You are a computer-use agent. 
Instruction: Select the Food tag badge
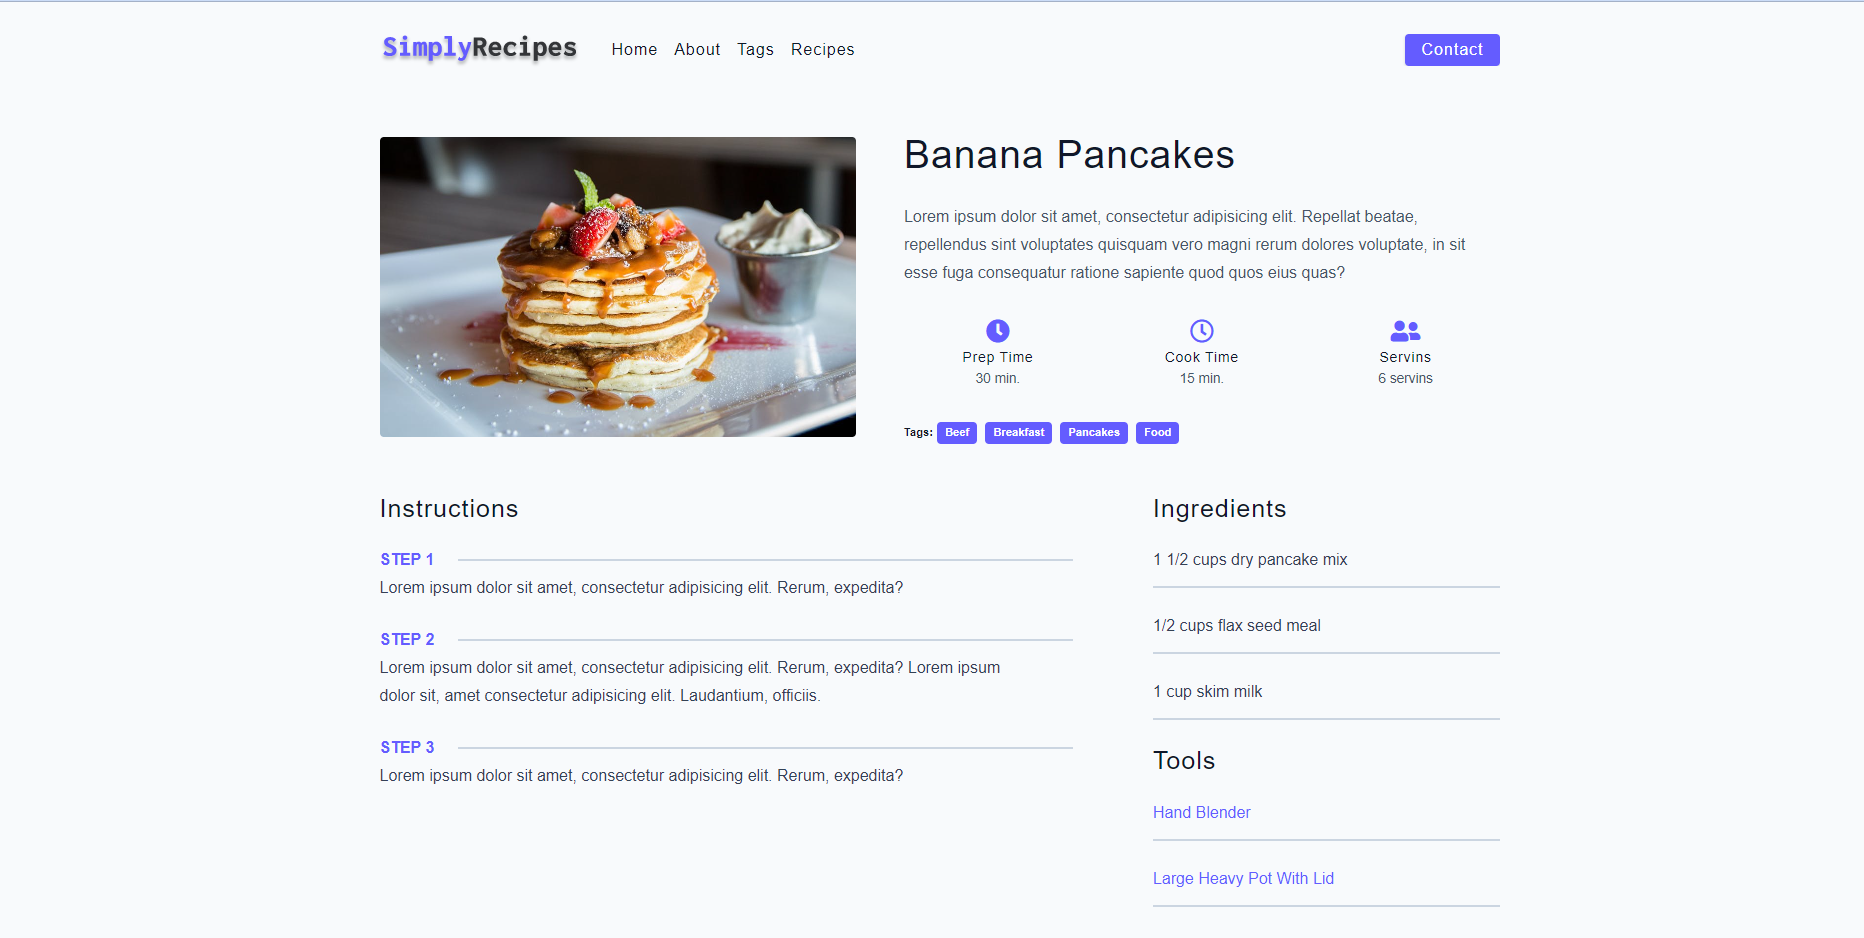pyautogui.click(x=1157, y=432)
